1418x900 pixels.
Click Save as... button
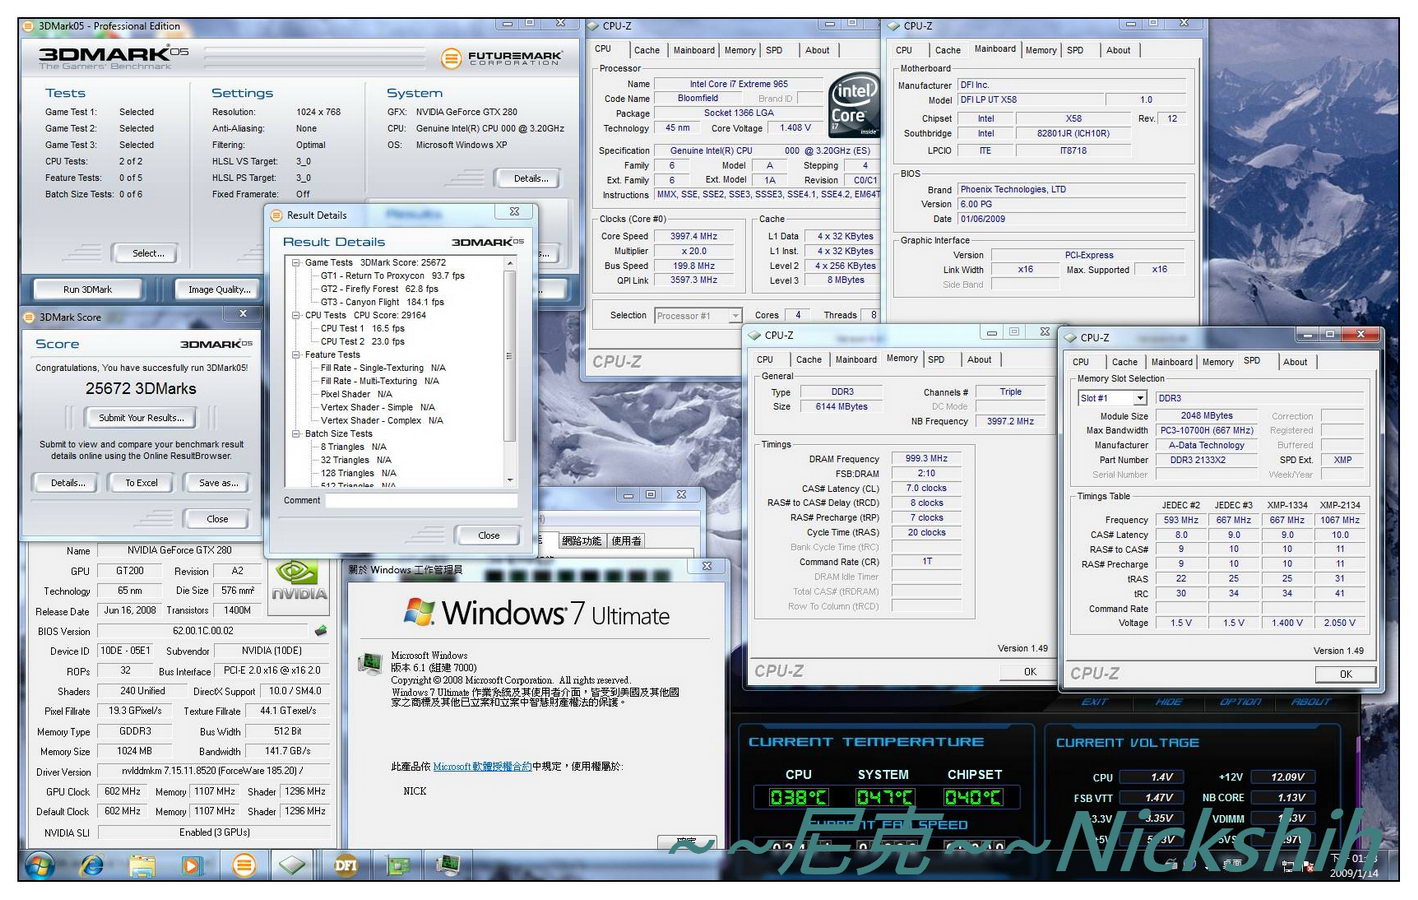point(218,483)
